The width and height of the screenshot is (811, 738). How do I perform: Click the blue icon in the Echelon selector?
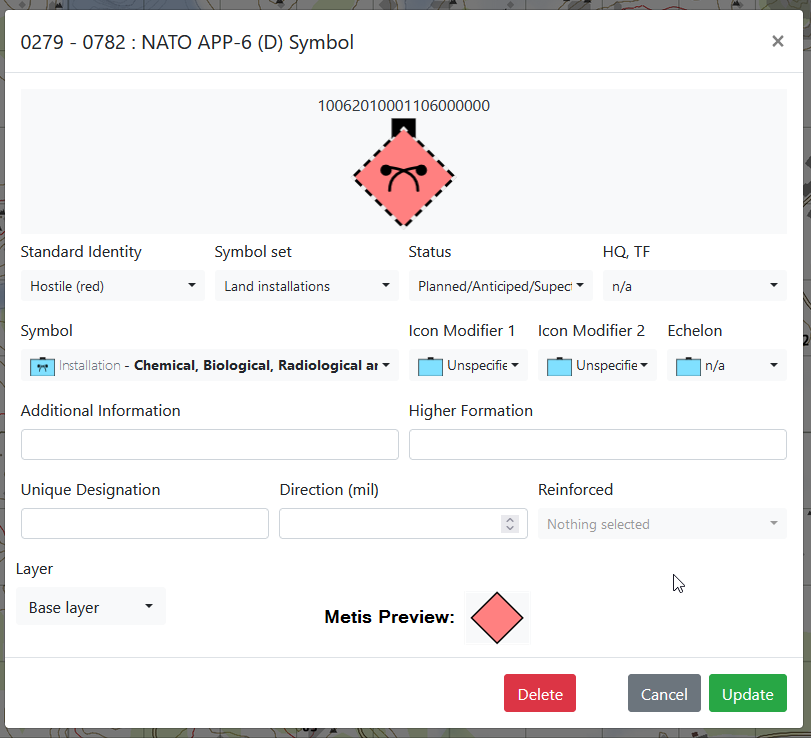click(688, 365)
